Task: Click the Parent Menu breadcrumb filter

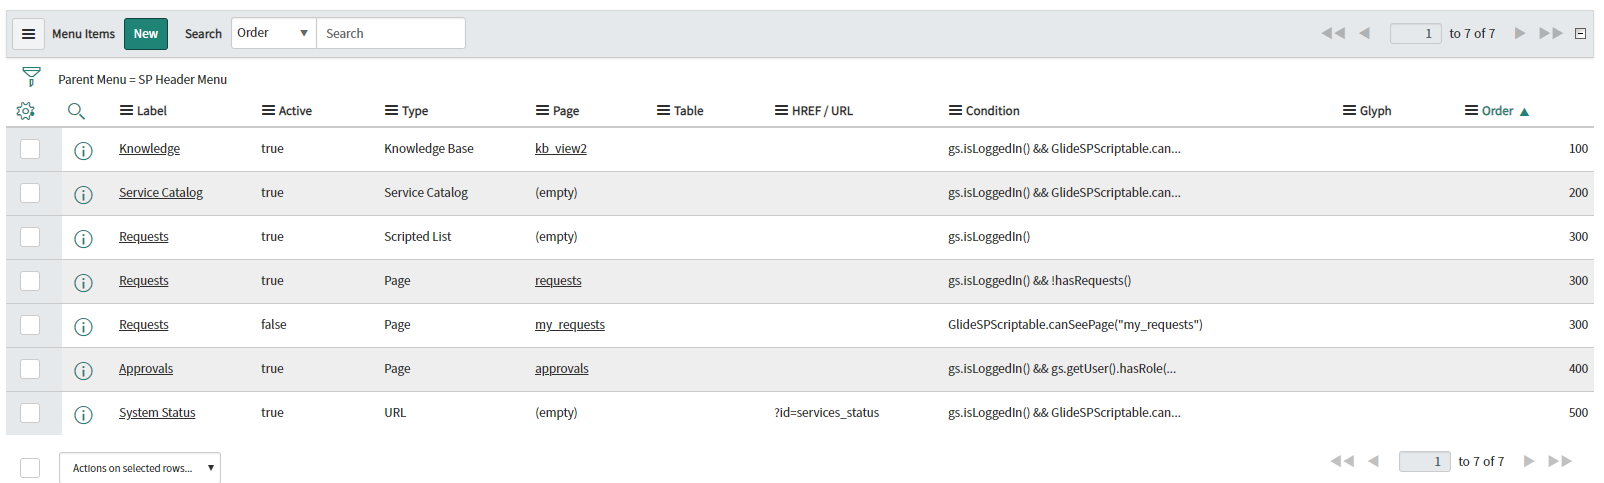Action: (x=142, y=80)
